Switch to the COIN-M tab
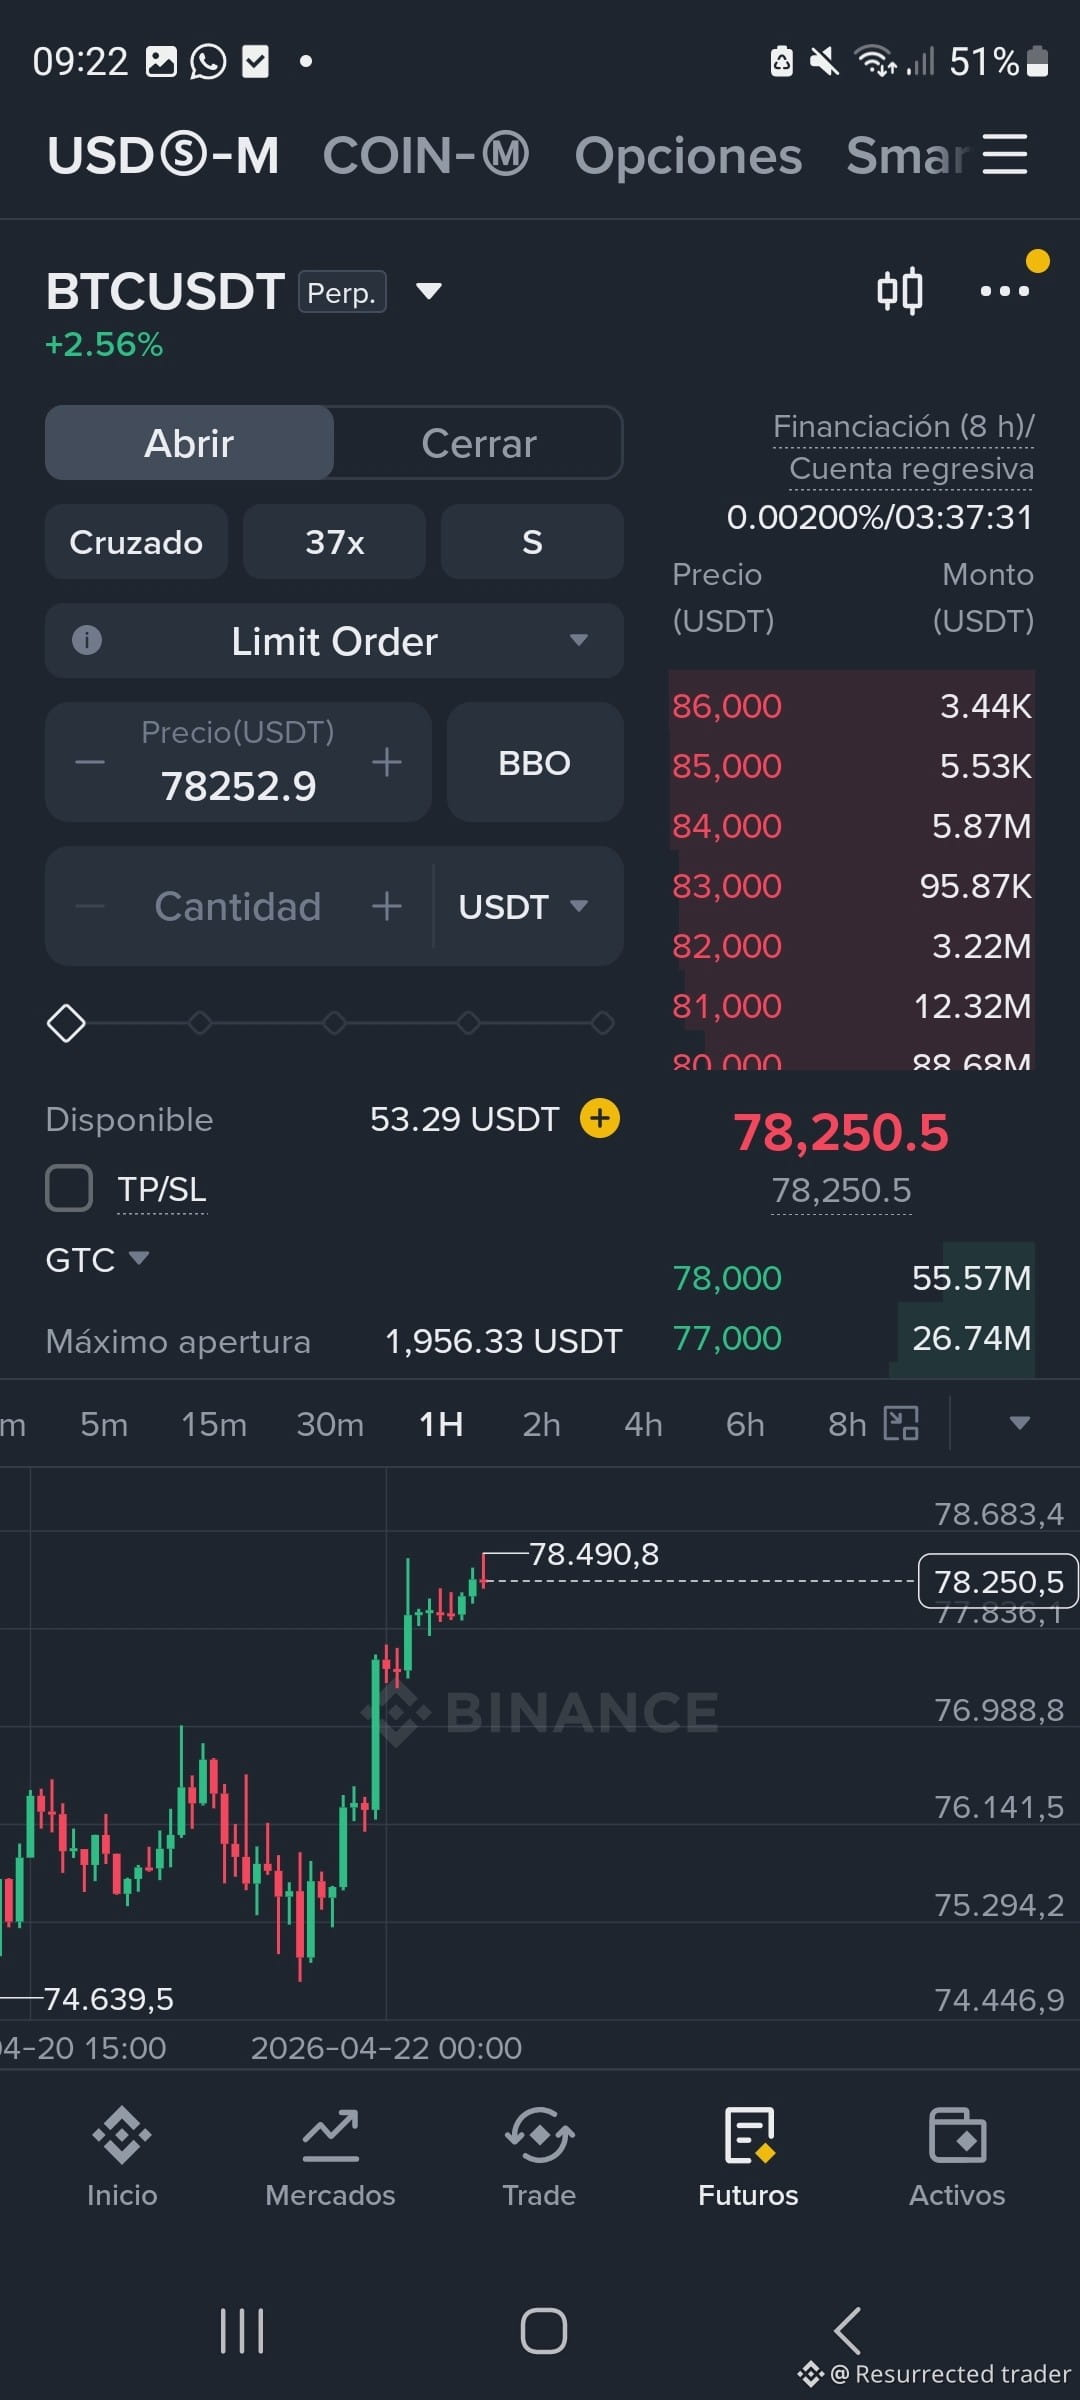The height and width of the screenshot is (2400, 1080). pyautogui.click(x=426, y=155)
